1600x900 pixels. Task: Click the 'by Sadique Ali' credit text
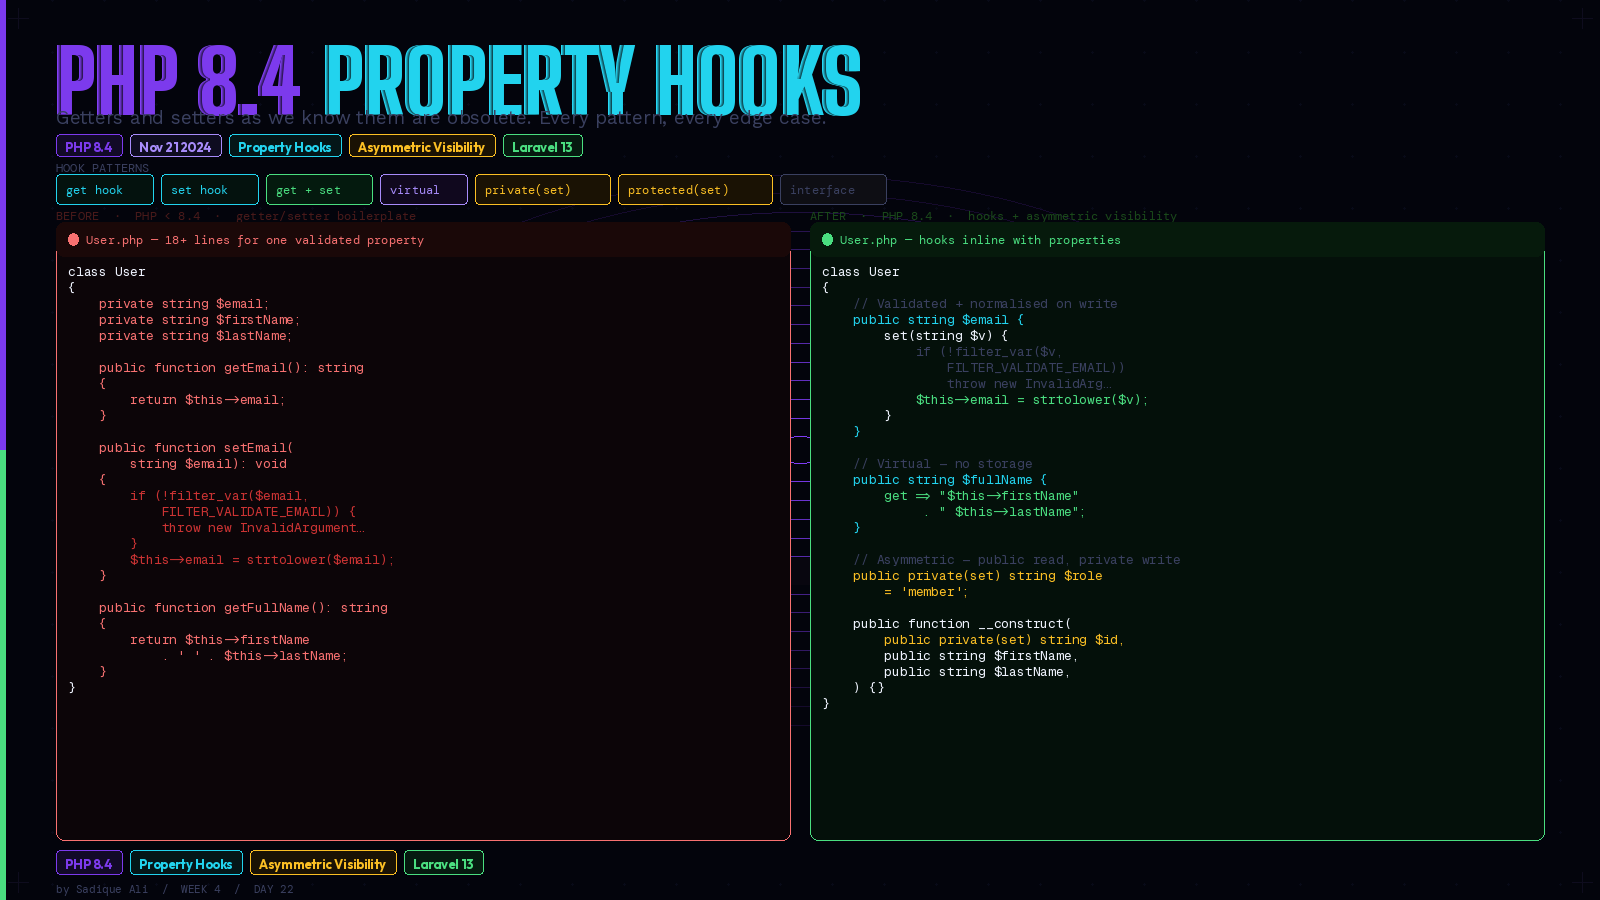[100, 888]
